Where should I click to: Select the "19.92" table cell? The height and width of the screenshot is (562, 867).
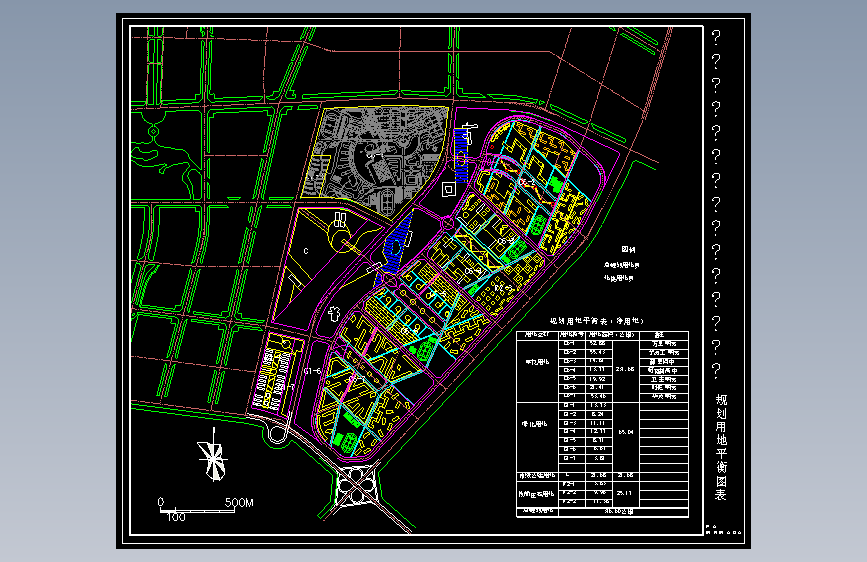click(598, 379)
